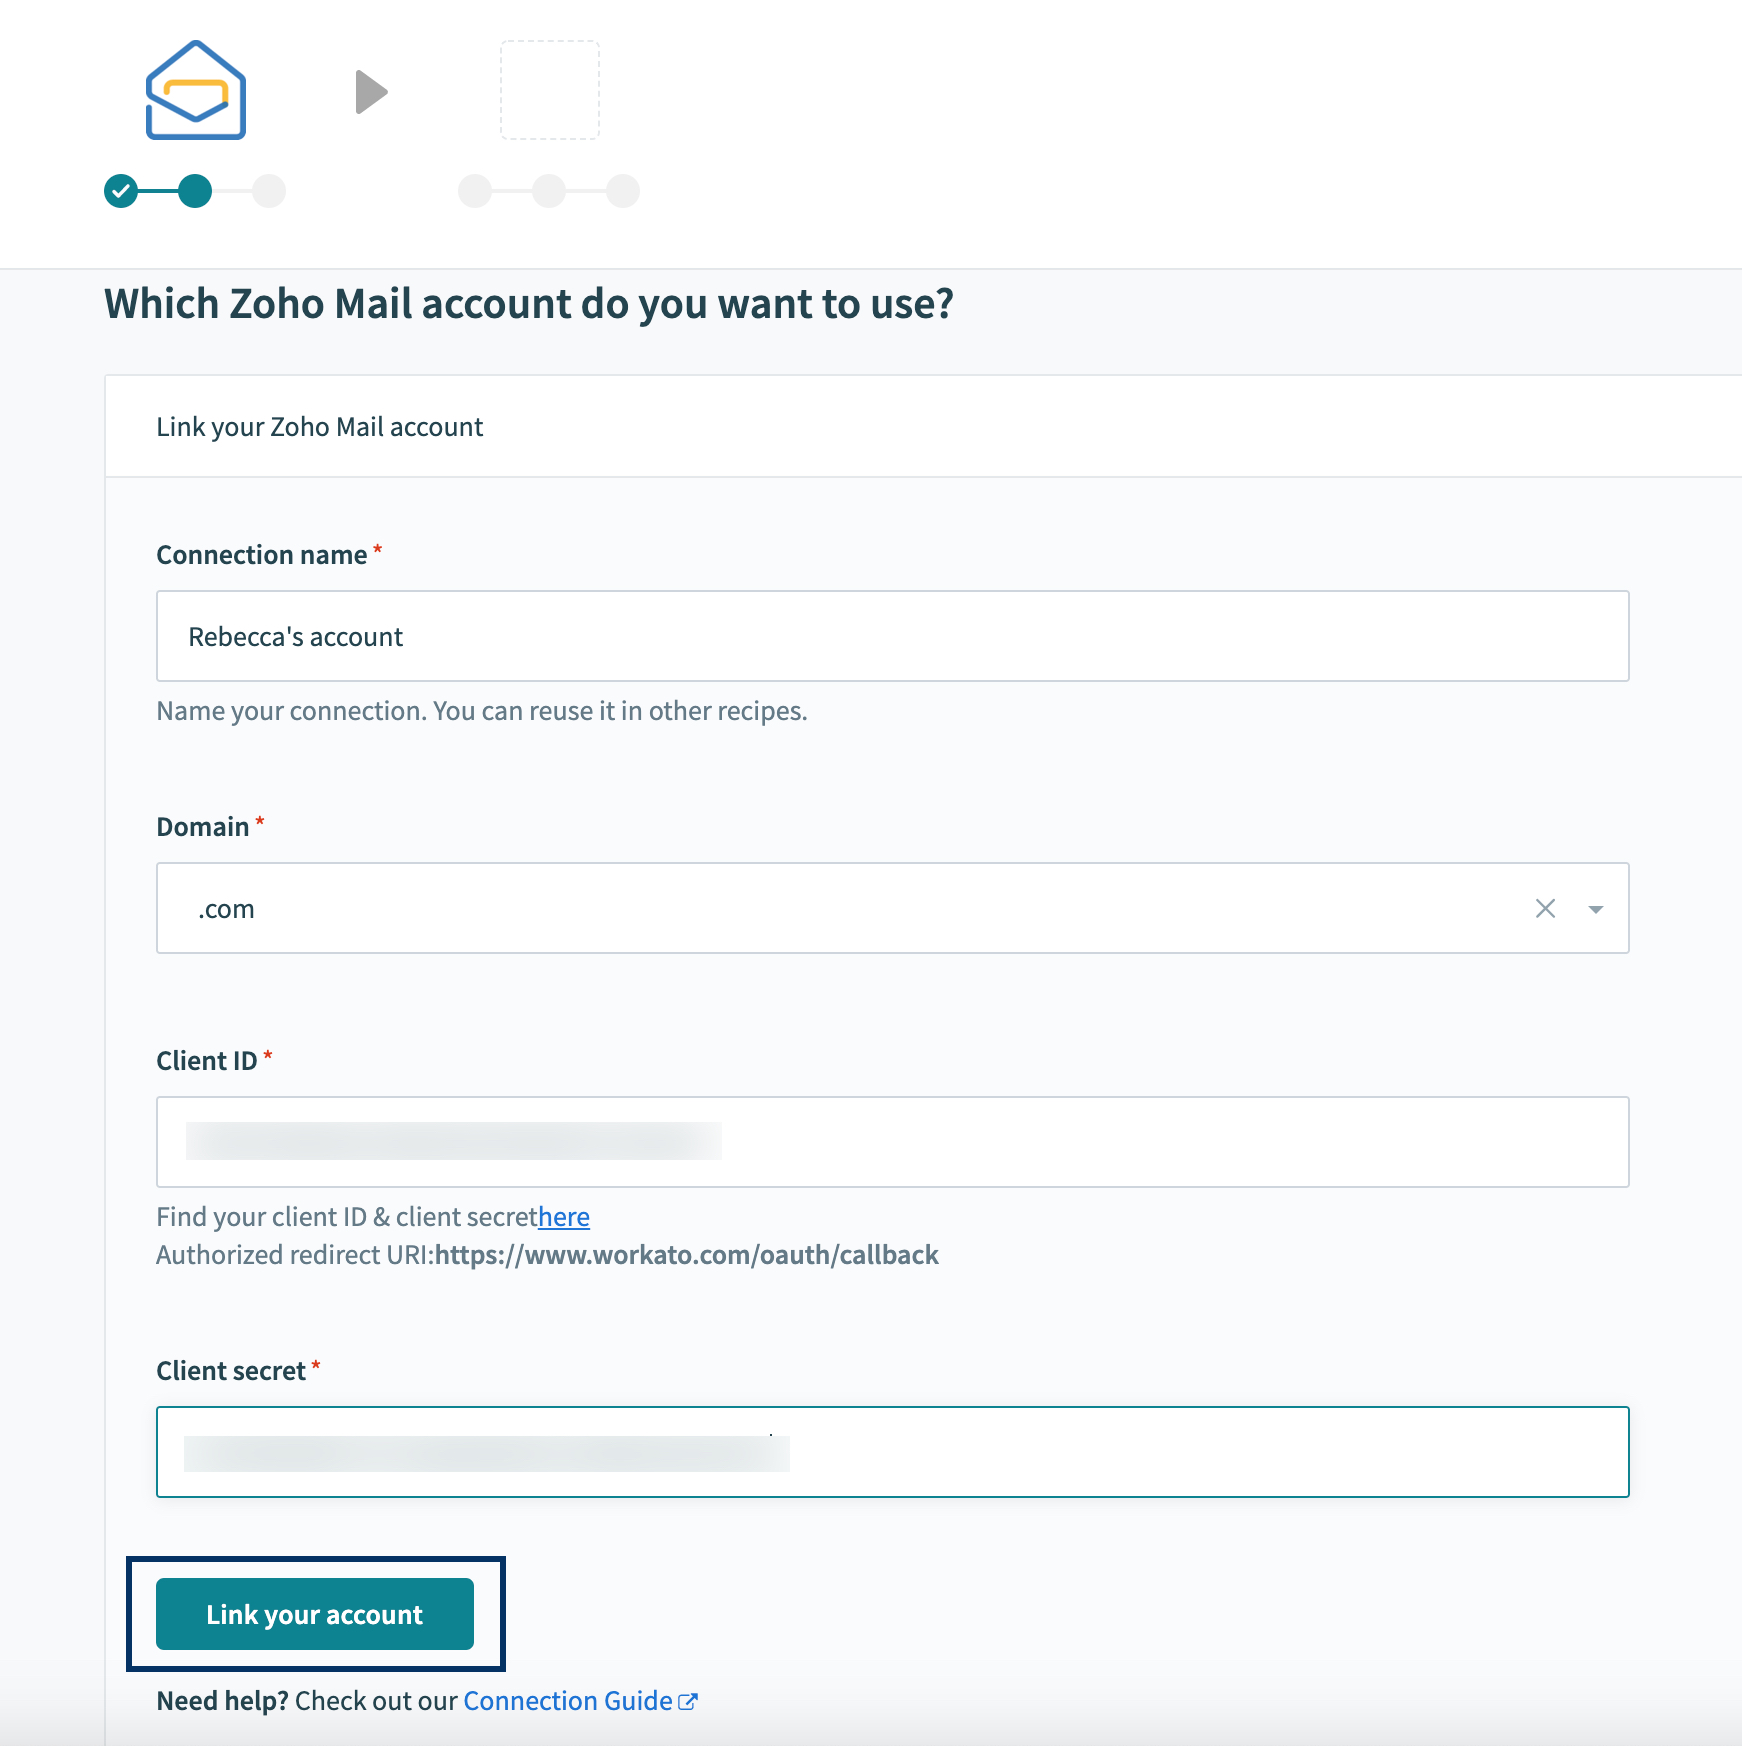1742x1746 pixels.
Task: Expand the Domain dropdown arrow
Action: click(1596, 909)
